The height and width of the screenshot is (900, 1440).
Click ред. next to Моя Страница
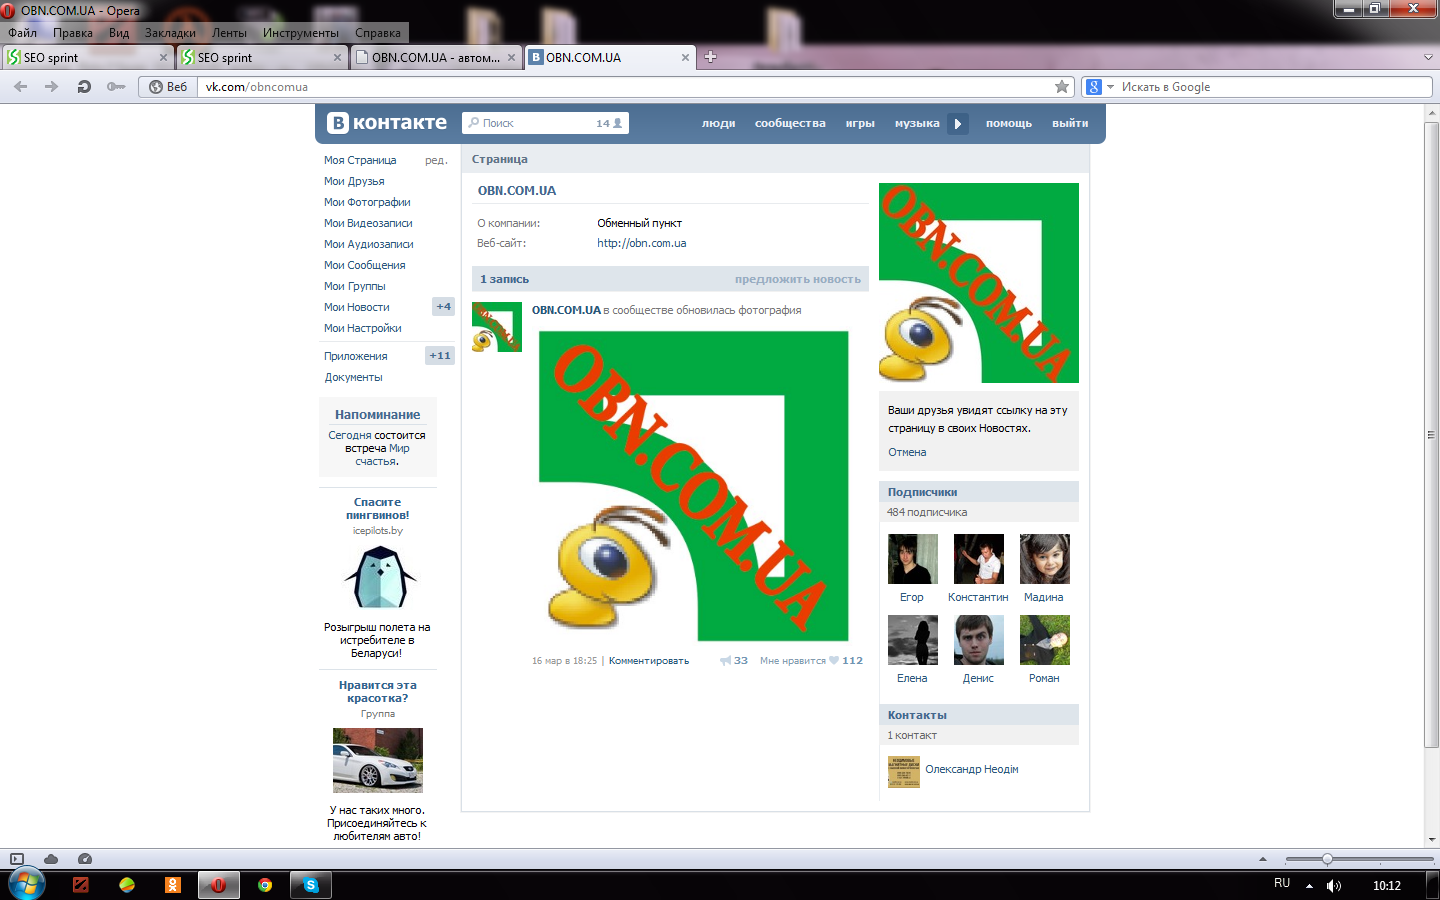(436, 160)
